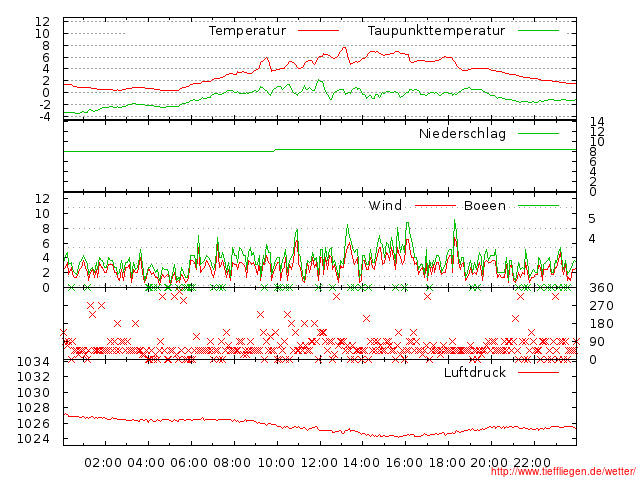Click the 1030 pressure axis value
The width and height of the screenshot is (640, 480).
(x=33, y=393)
